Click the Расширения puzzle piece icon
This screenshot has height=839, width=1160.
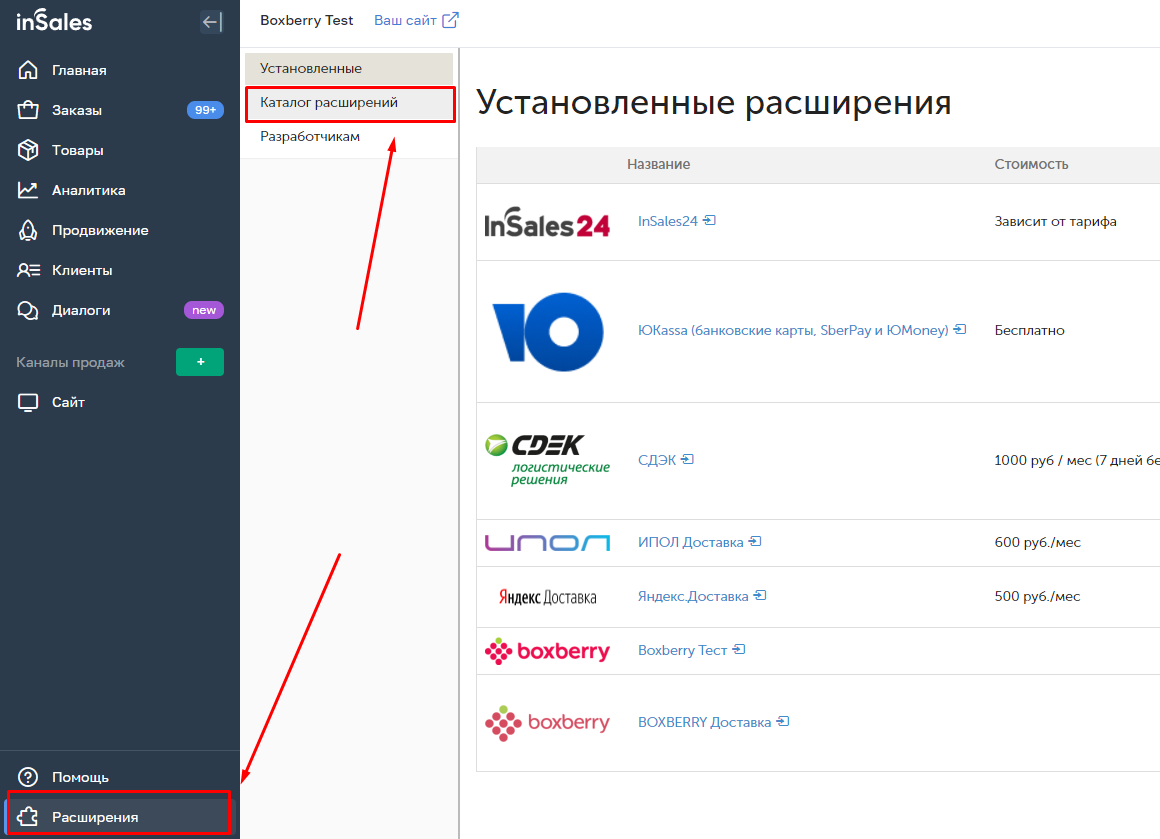tap(28, 817)
